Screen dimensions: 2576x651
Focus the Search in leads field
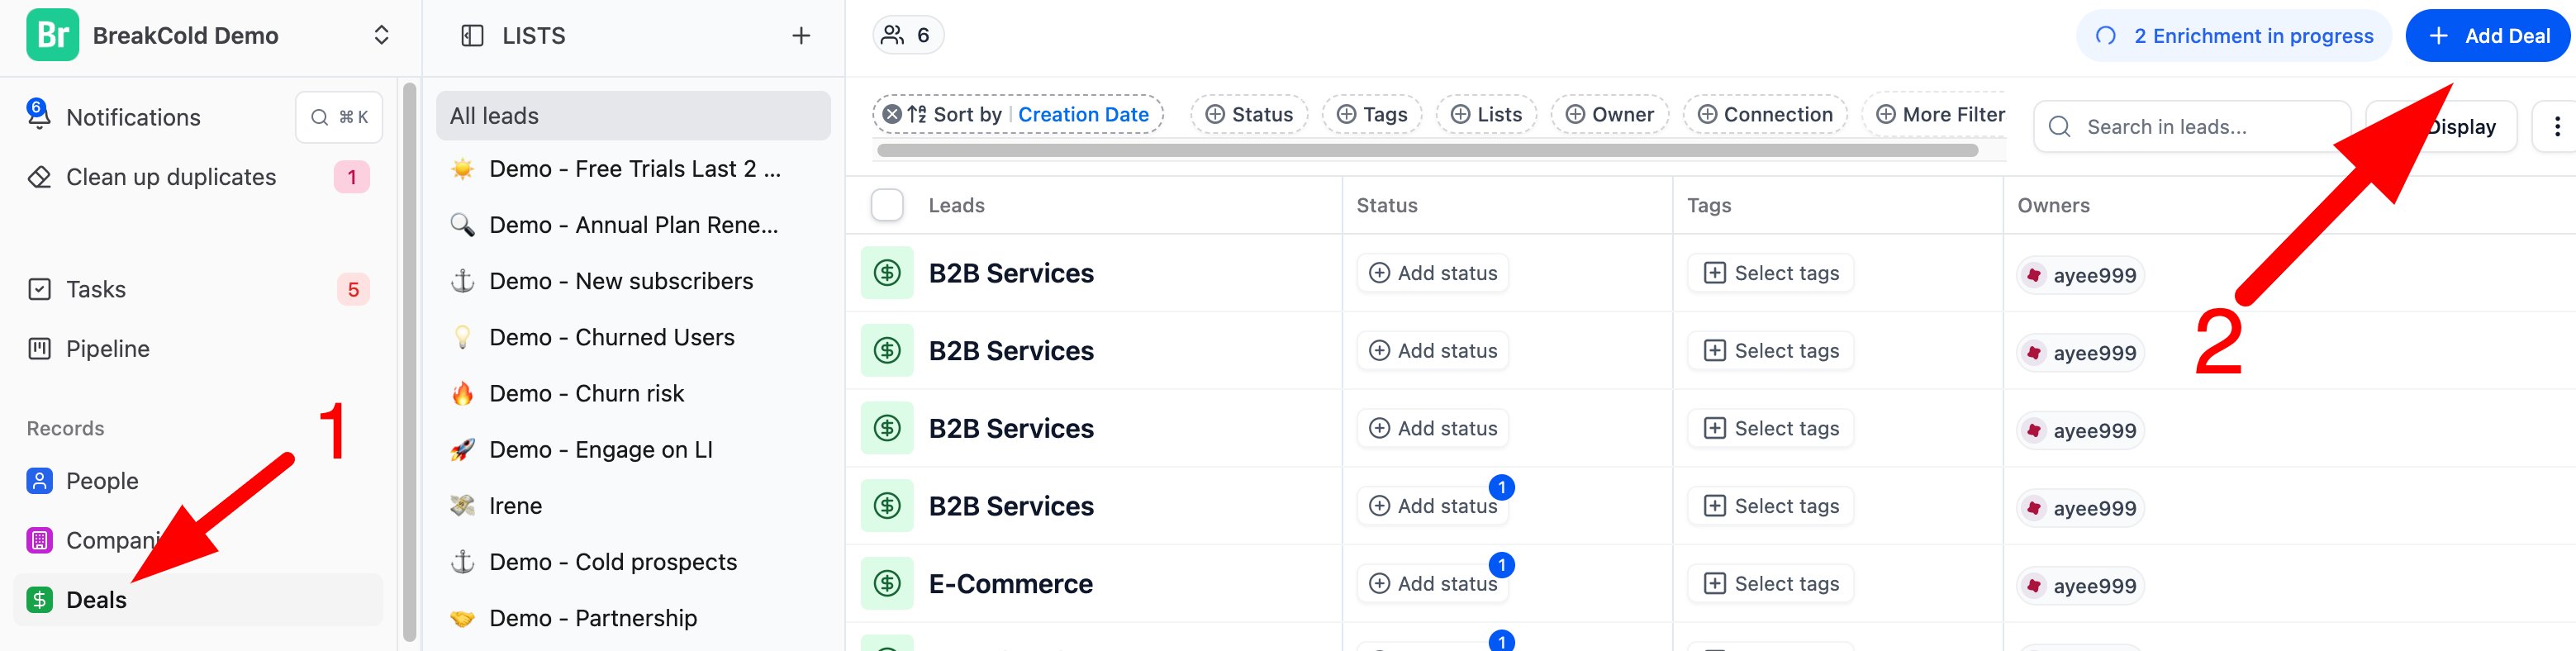click(2192, 127)
